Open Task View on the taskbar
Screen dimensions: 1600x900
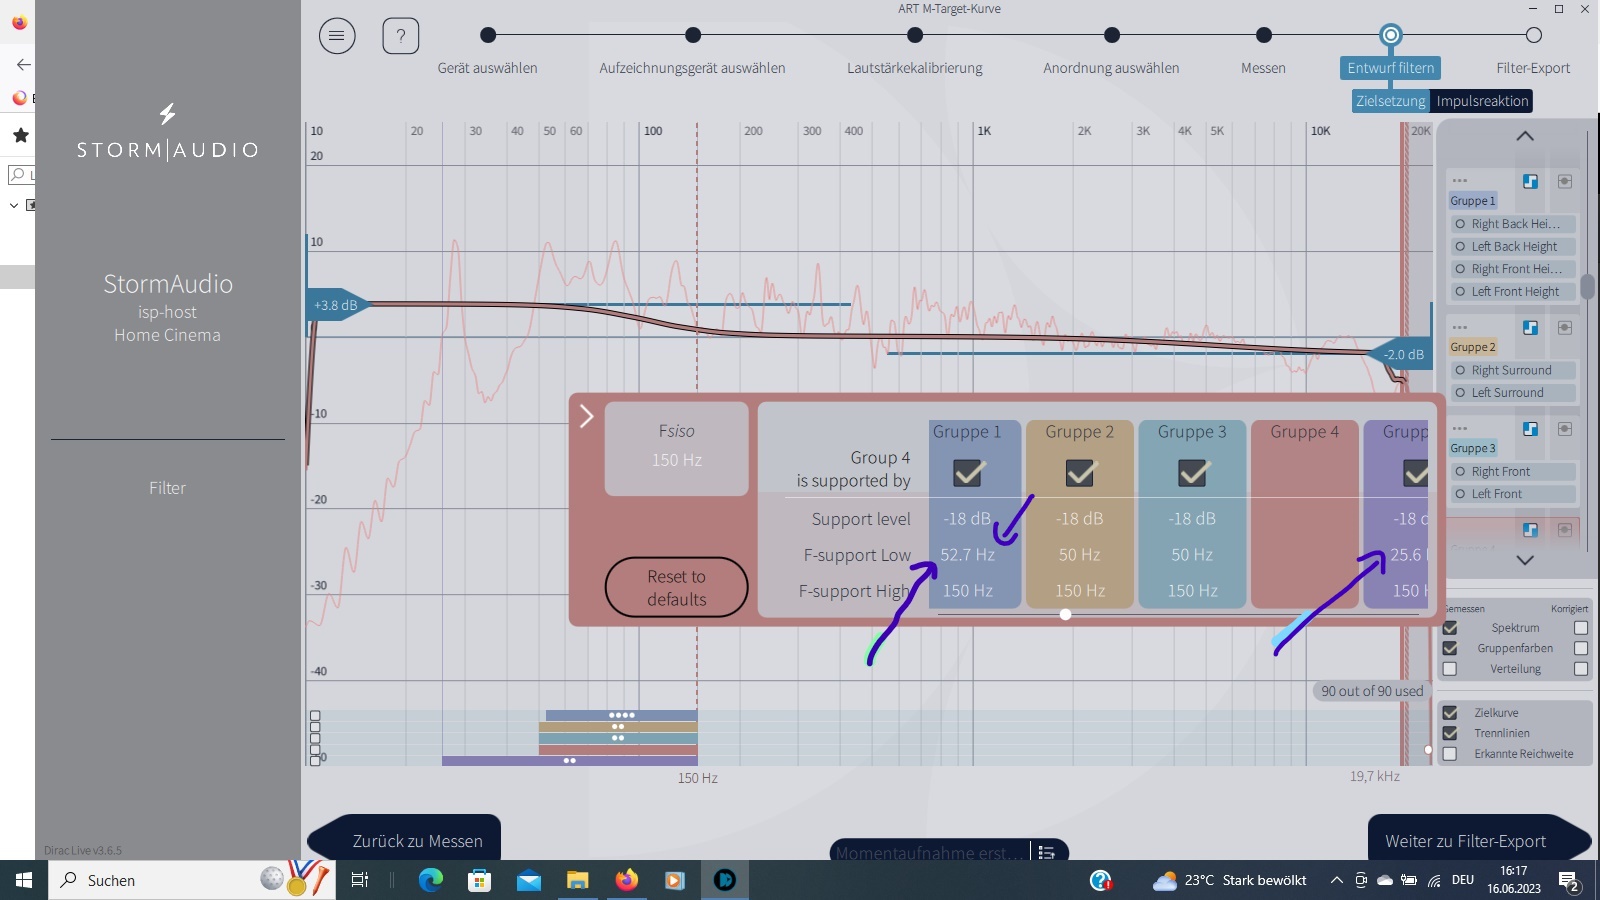[x=360, y=880]
